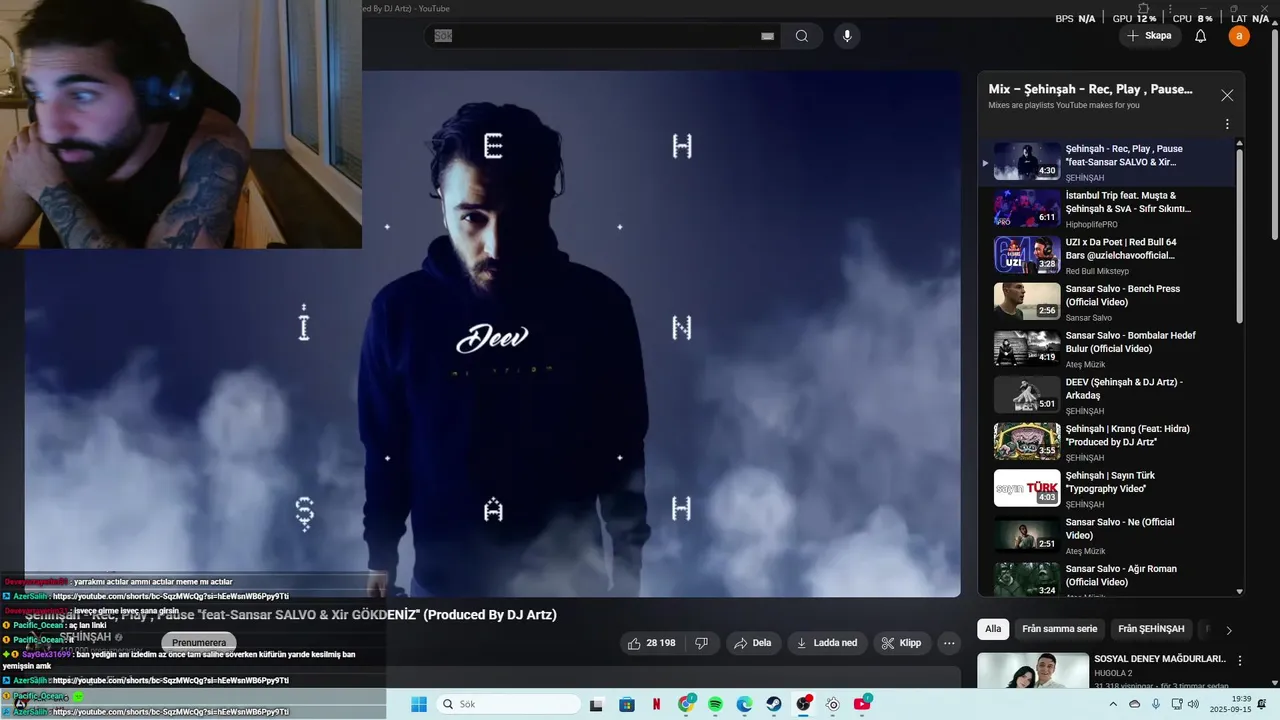Viewport: 1280px width, 720px height.
Task: Open Task View in taskbar
Action: click(596, 704)
